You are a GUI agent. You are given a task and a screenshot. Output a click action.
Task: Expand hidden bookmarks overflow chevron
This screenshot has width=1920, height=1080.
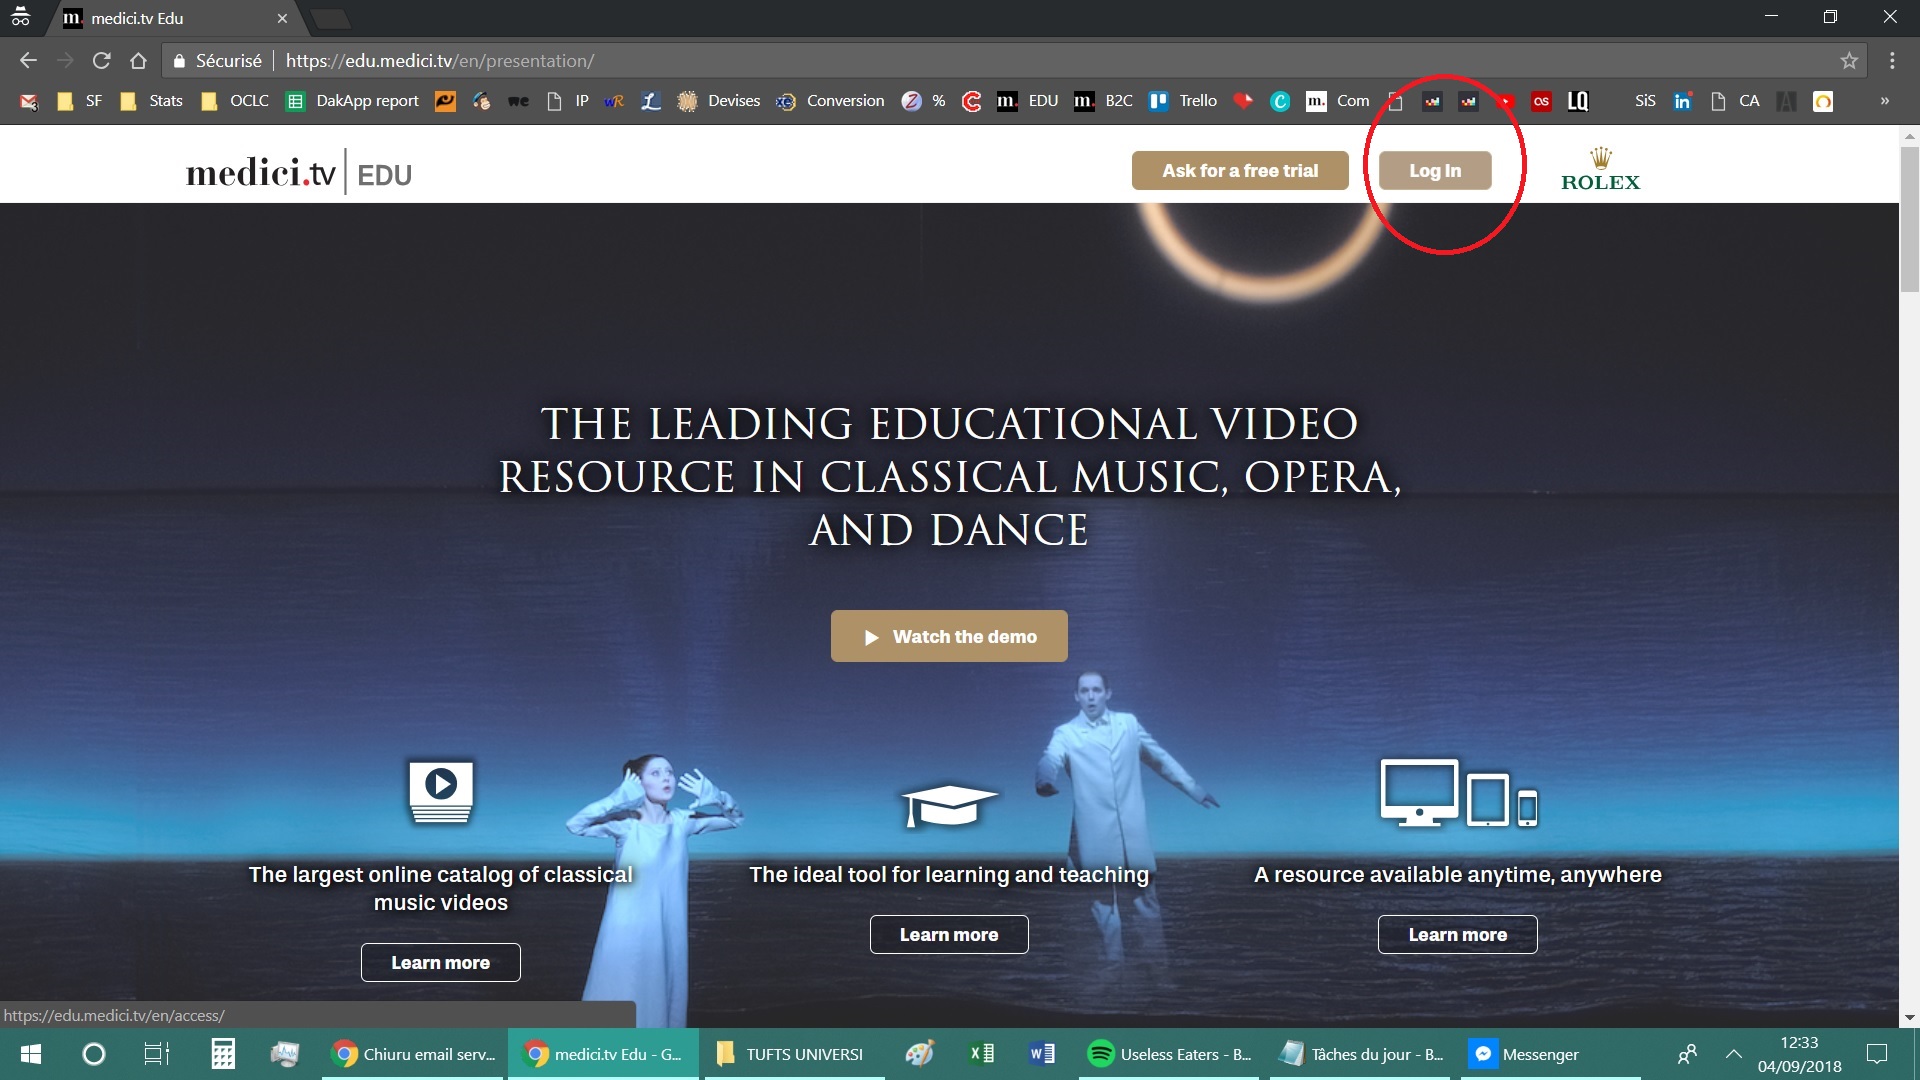[1884, 101]
